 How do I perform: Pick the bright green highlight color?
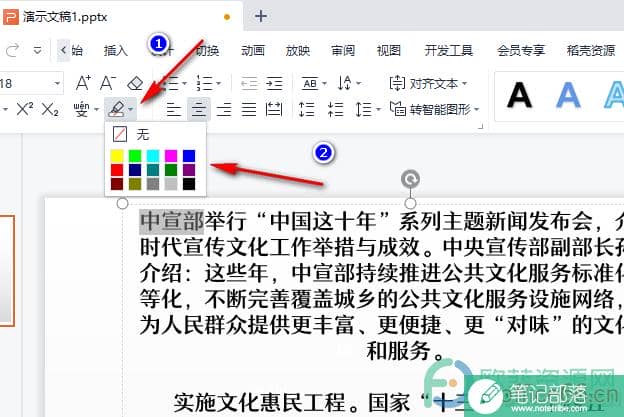(135, 156)
